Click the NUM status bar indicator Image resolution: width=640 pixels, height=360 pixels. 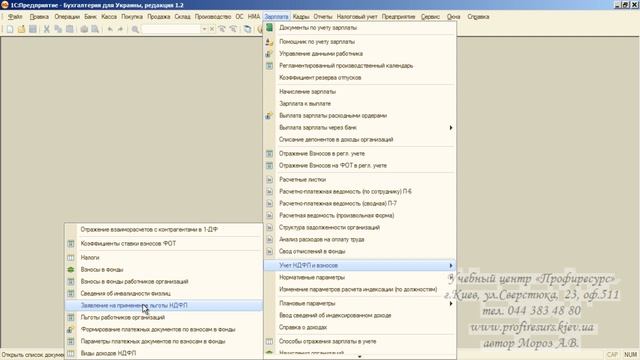(631, 355)
